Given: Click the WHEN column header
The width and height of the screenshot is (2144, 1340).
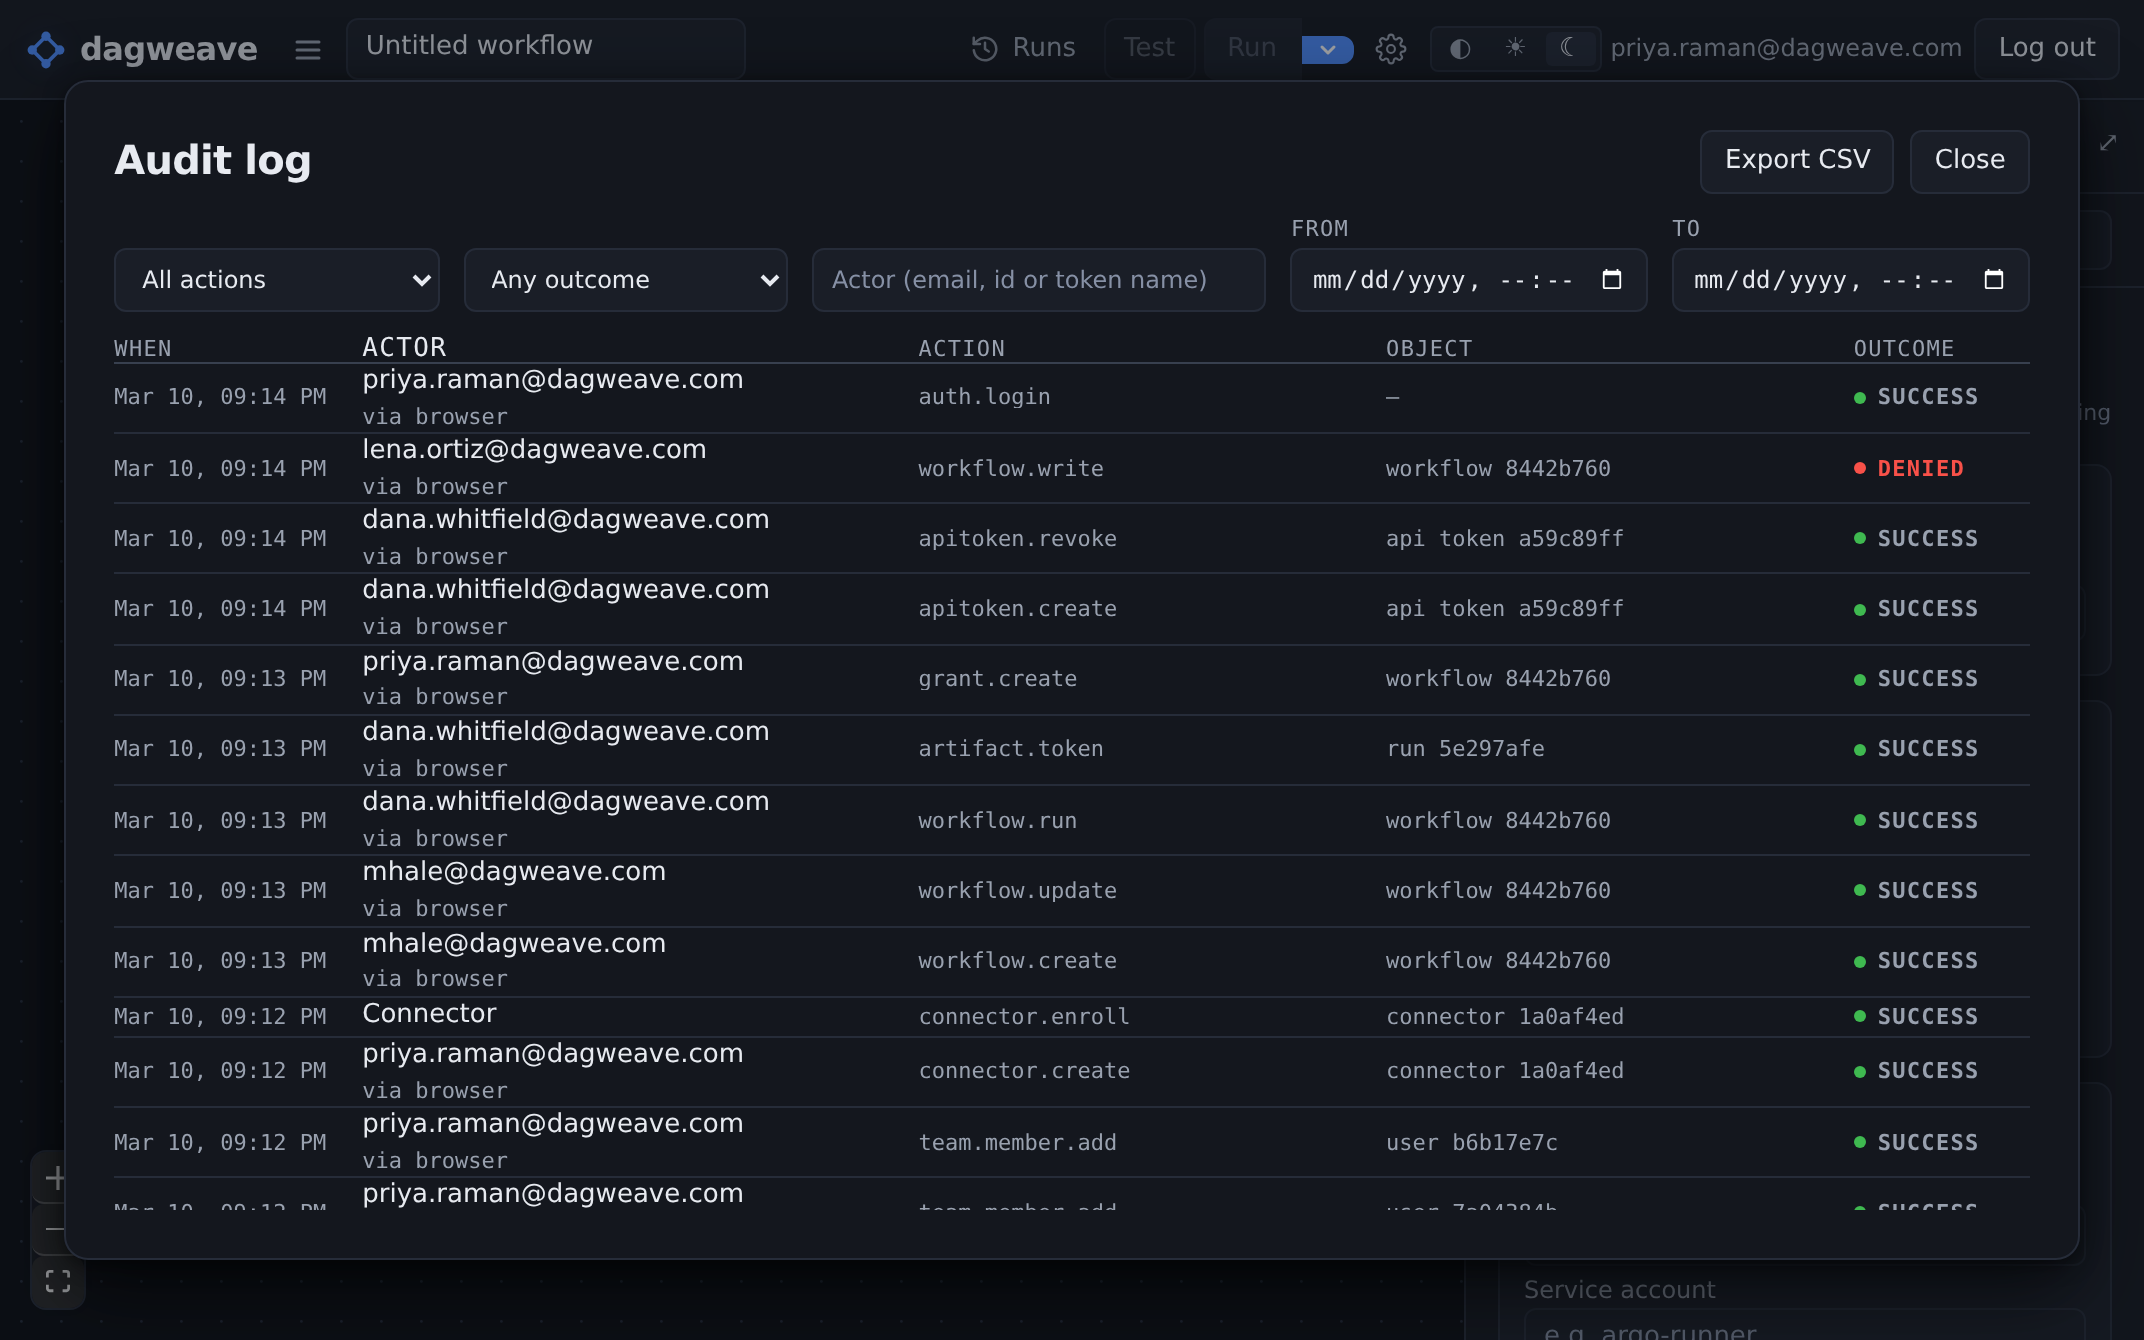Looking at the screenshot, I should coord(143,348).
